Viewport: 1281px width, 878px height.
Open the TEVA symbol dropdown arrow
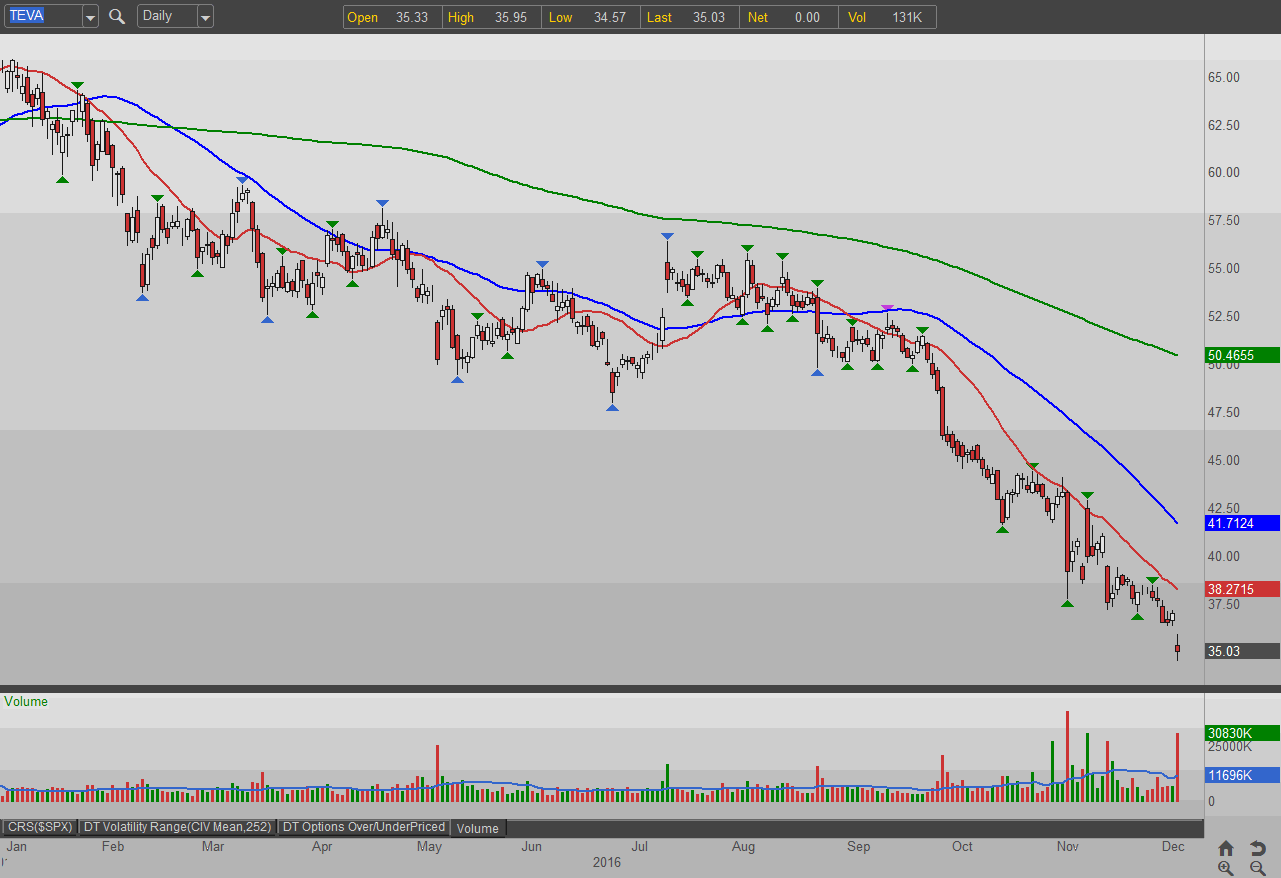[89, 17]
